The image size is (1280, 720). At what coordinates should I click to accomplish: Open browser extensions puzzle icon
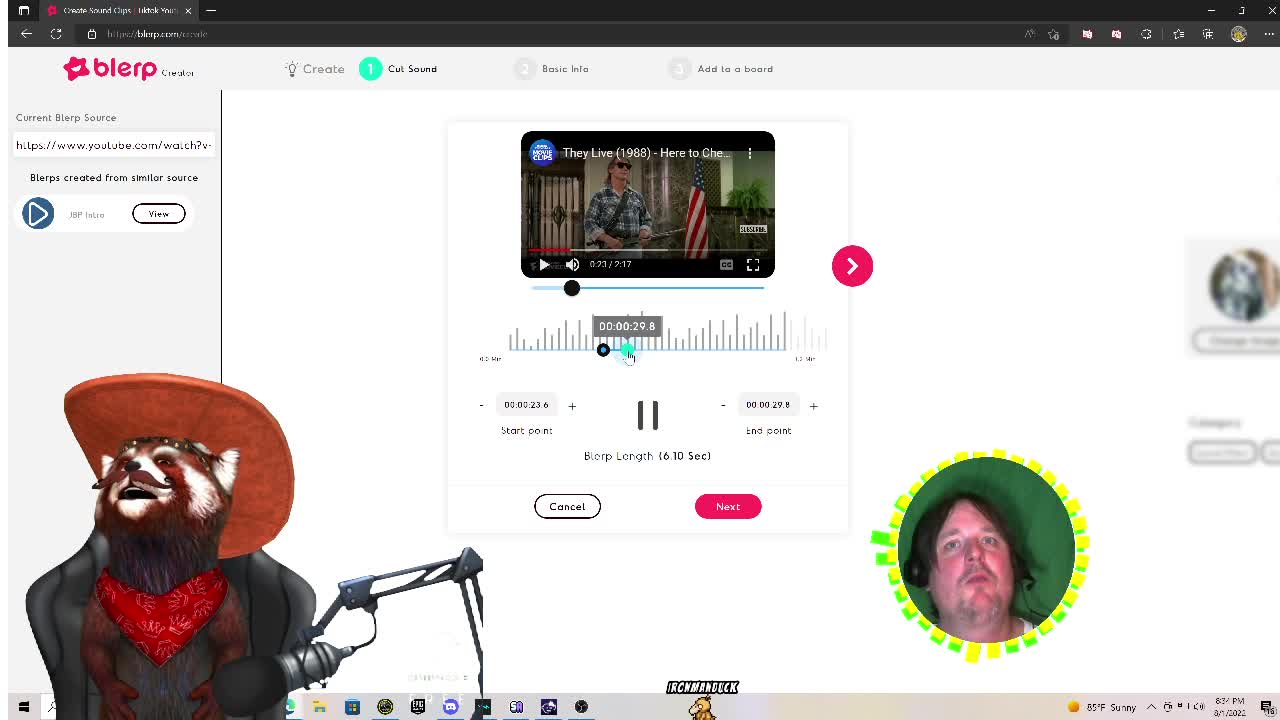click(x=1146, y=34)
